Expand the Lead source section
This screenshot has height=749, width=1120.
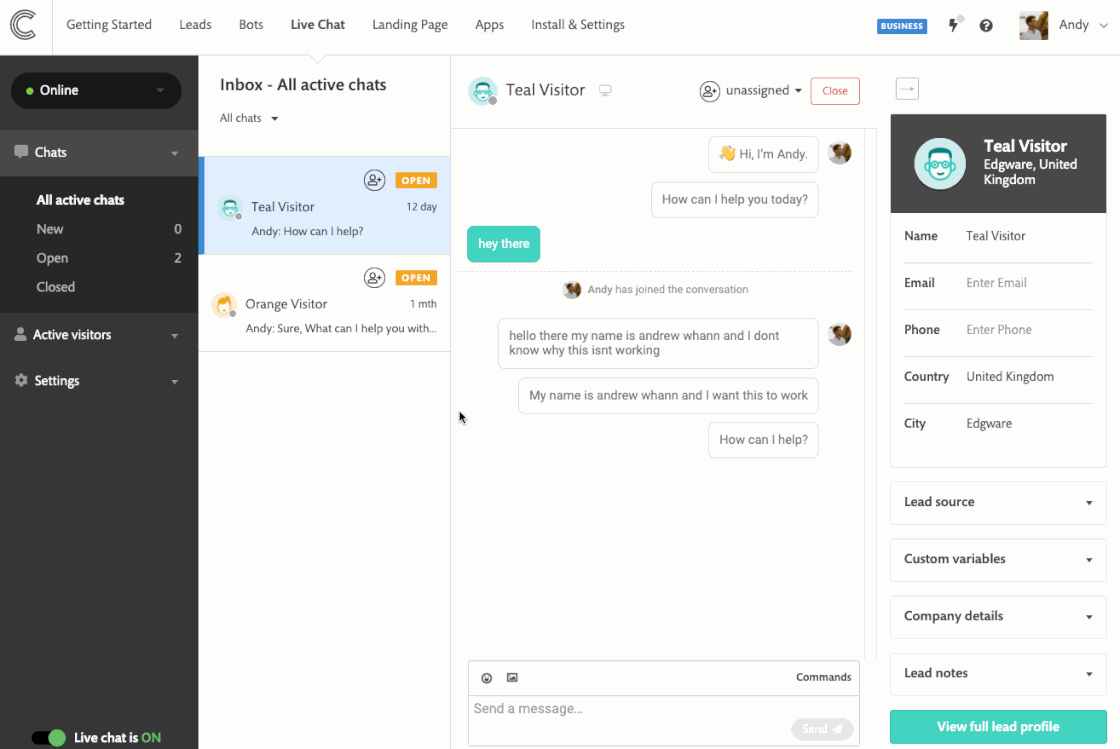997,502
